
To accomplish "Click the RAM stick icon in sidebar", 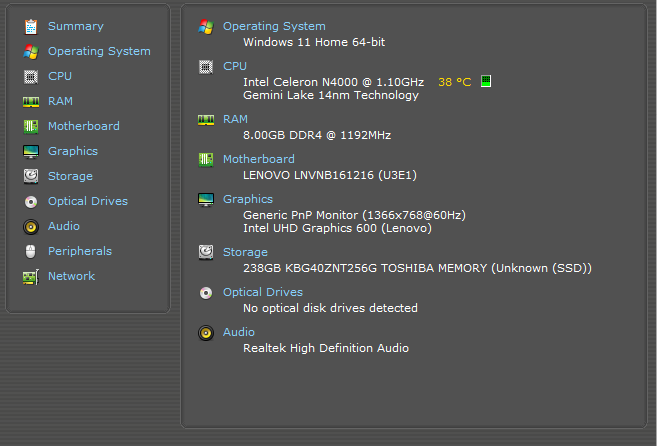I will tap(31, 102).
